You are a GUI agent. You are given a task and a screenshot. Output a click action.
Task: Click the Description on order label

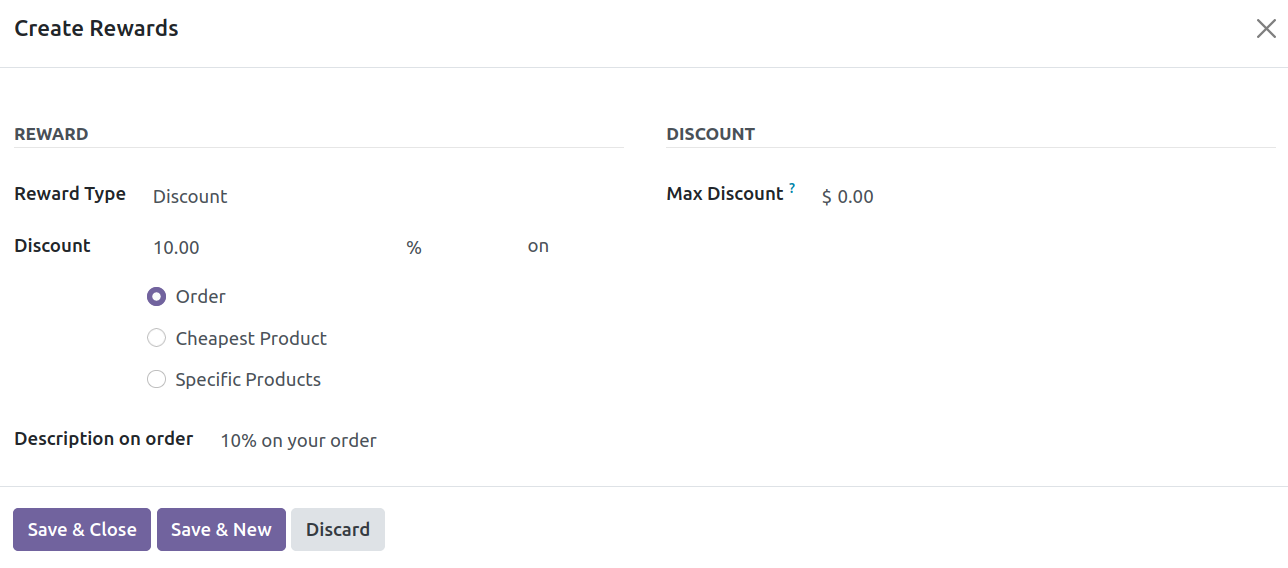[104, 439]
